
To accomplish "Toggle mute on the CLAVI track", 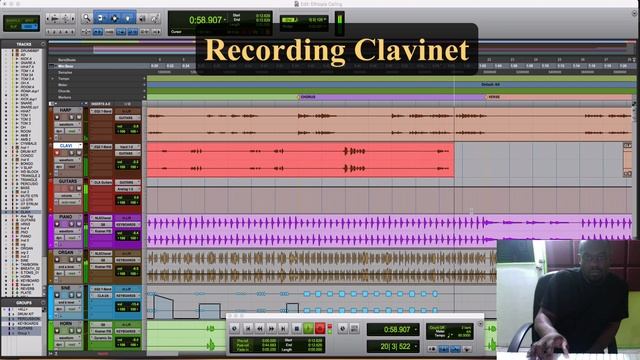I will pos(78,153).
